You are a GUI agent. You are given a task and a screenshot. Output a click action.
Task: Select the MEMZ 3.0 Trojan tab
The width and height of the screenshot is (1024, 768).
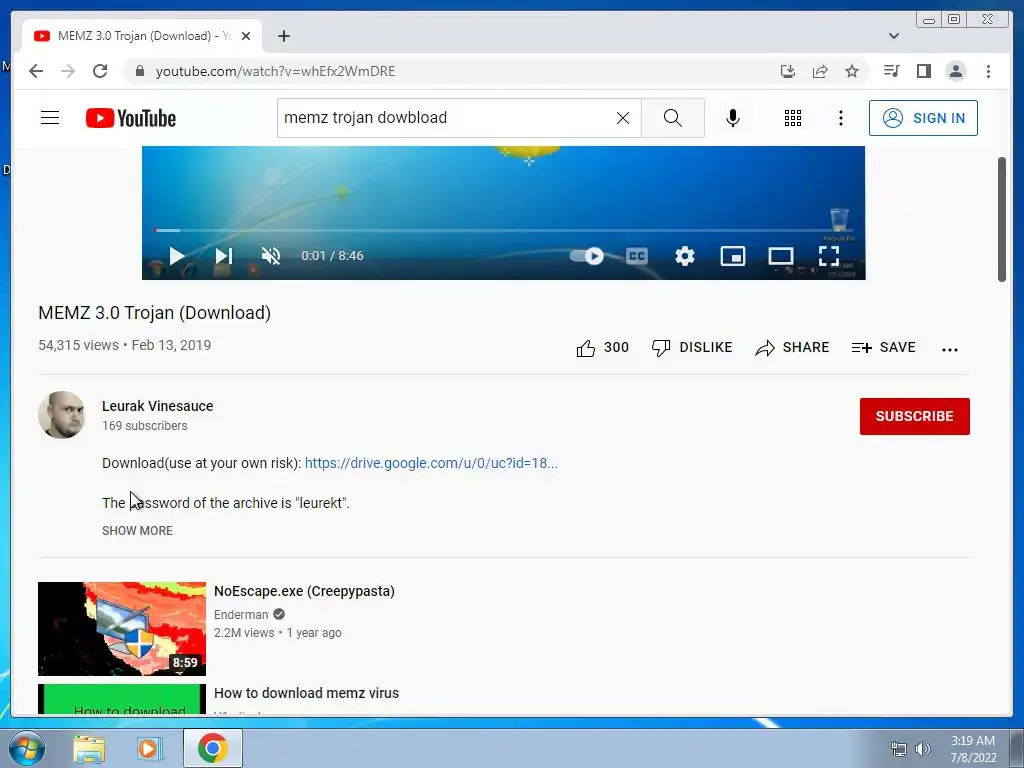[142, 36]
